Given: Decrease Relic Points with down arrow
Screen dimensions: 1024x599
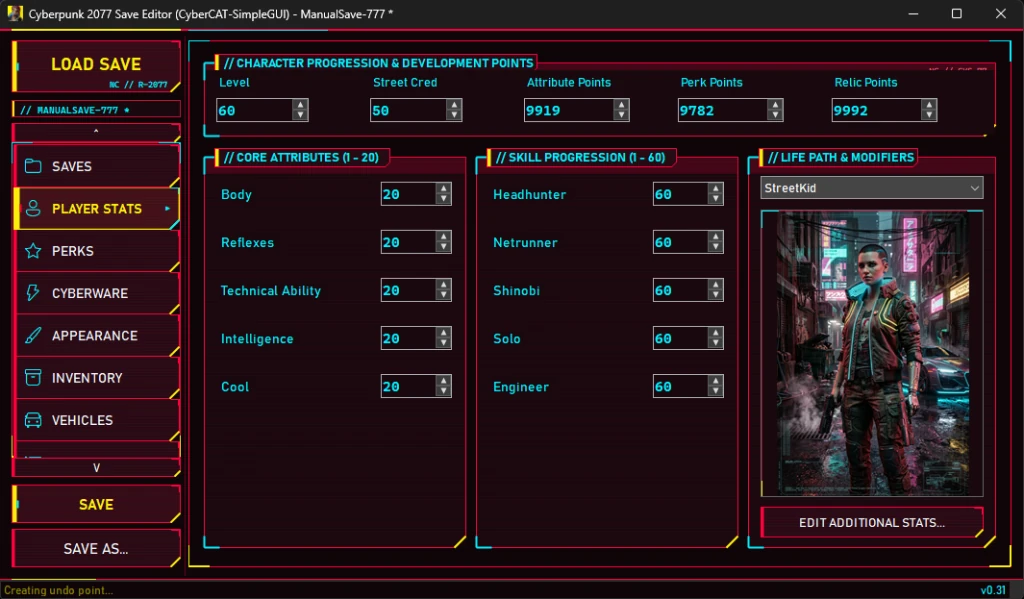Looking at the screenshot, I should click(929, 116).
